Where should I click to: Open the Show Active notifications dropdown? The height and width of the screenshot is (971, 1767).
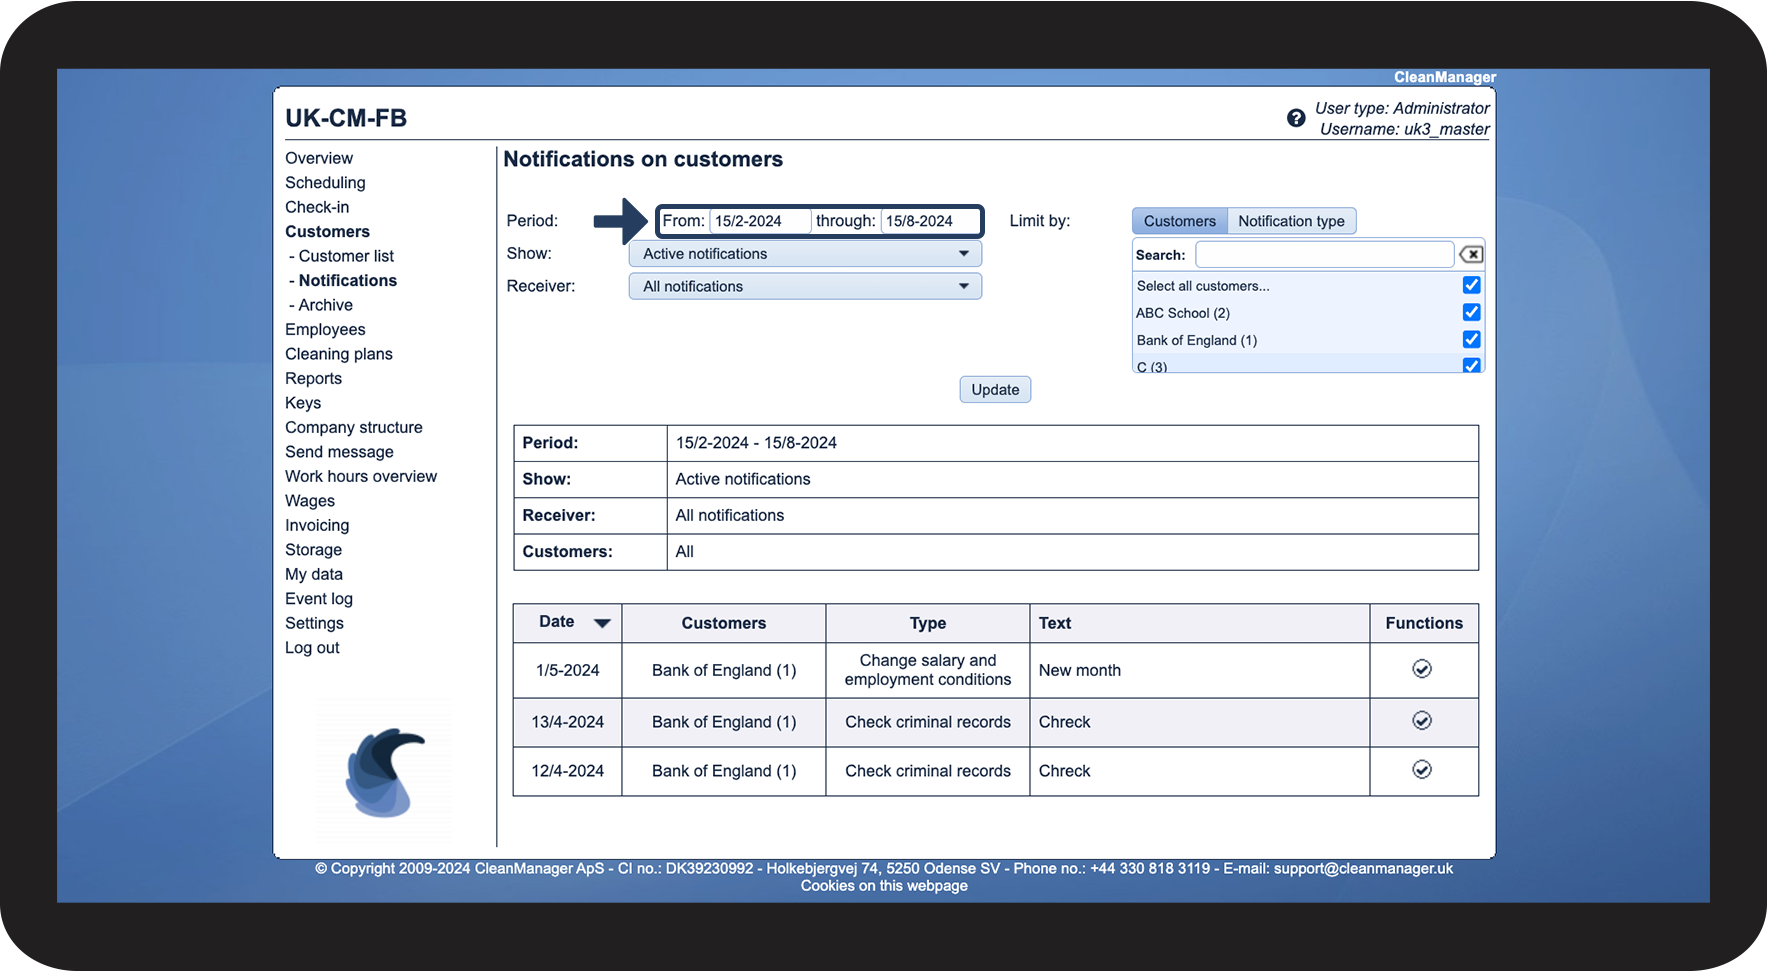(x=805, y=254)
